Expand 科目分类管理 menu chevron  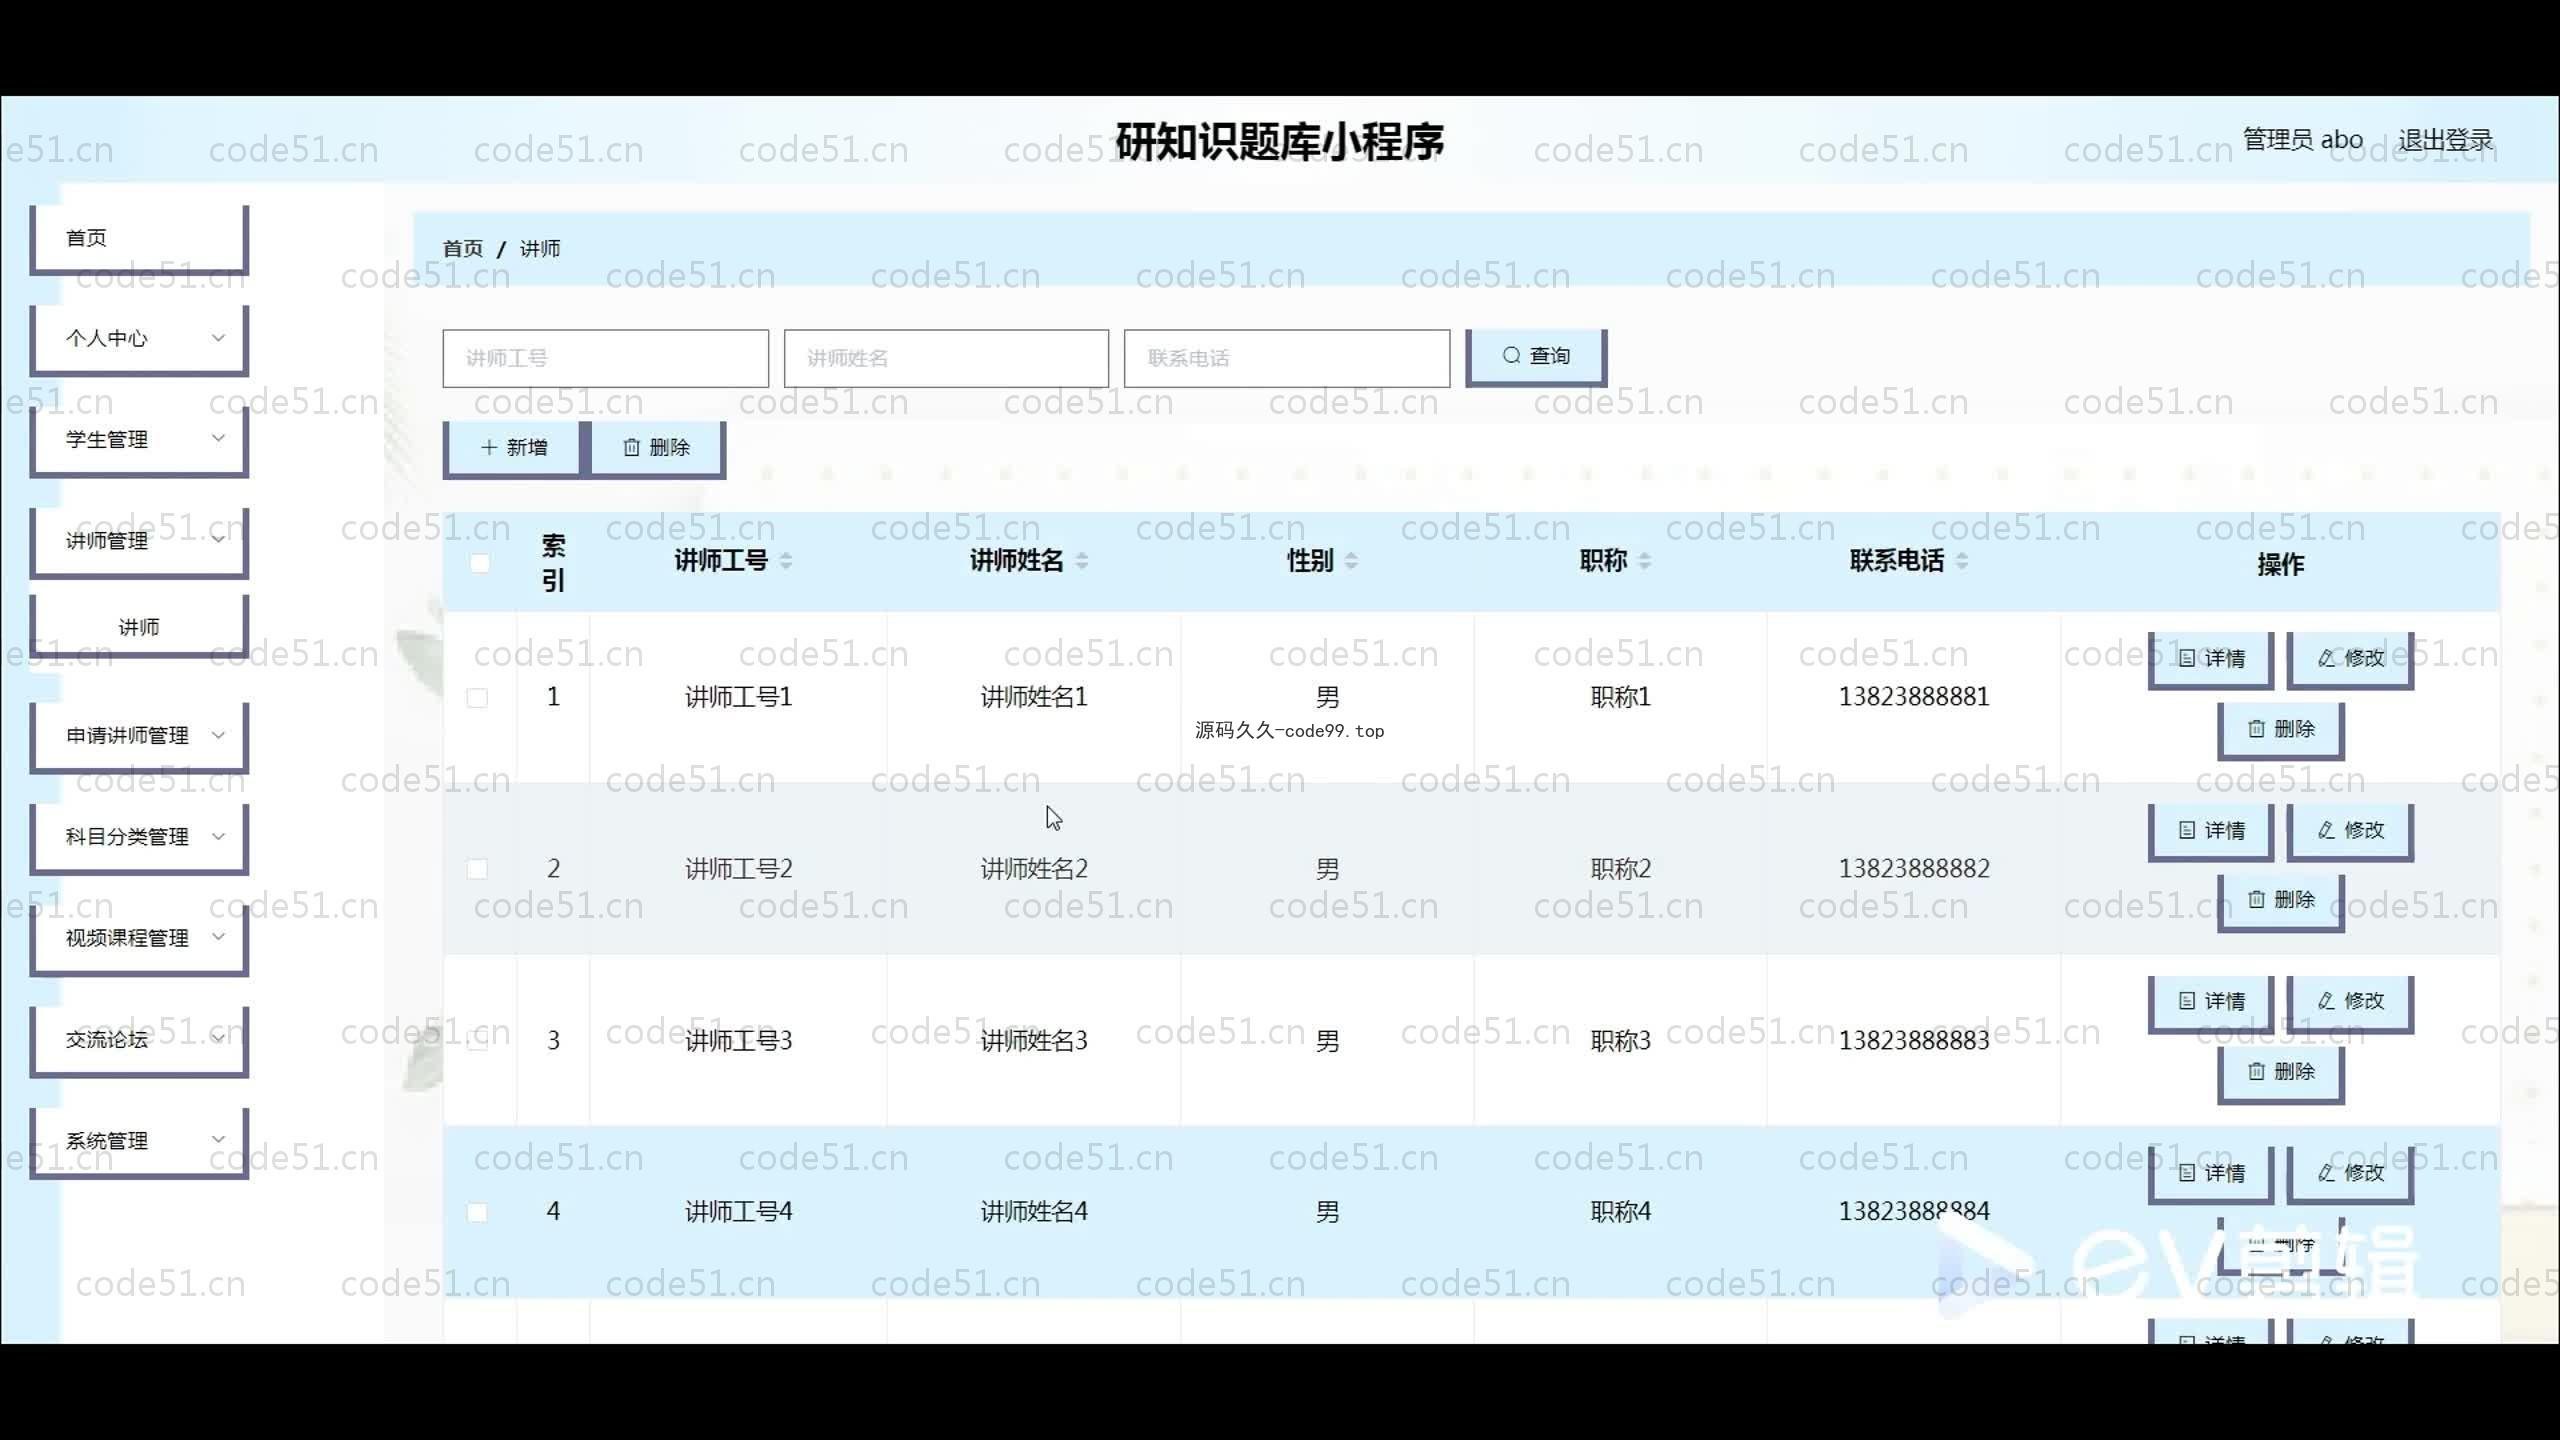[x=218, y=836]
